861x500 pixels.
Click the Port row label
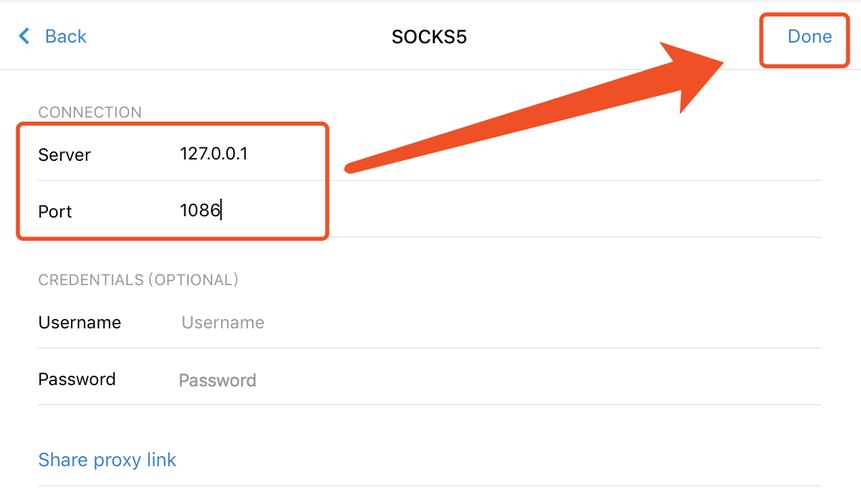coord(55,211)
